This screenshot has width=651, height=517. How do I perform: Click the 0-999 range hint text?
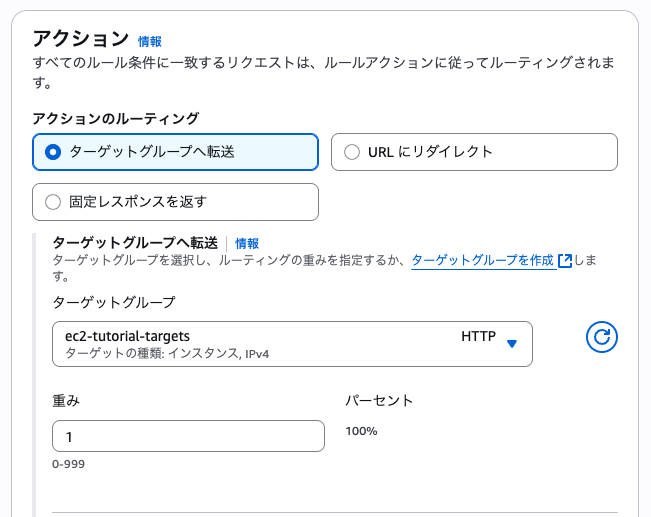click(x=69, y=465)
